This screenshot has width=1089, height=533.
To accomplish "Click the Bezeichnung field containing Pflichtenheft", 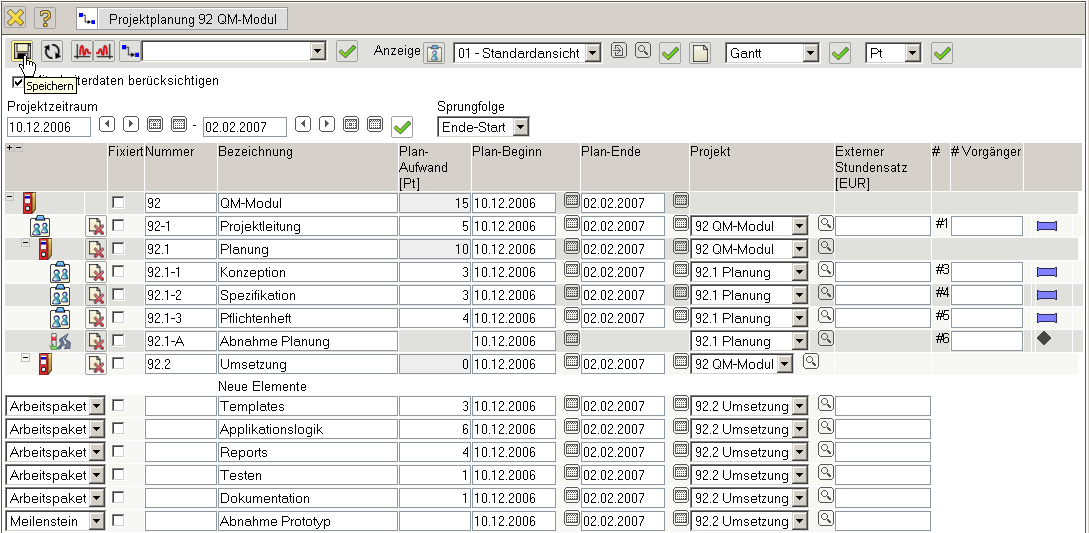I will 305,318.
